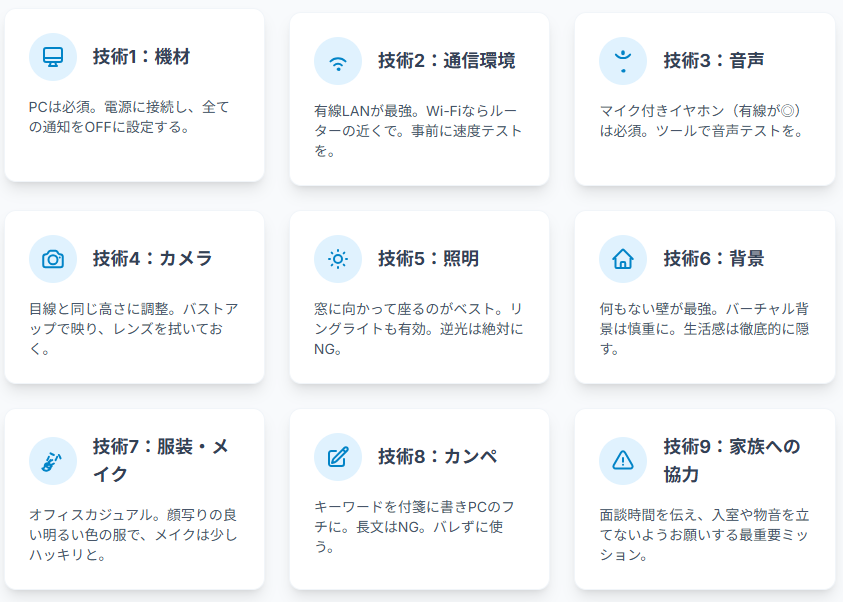Click the description text about 有線LANが最強

418,130
